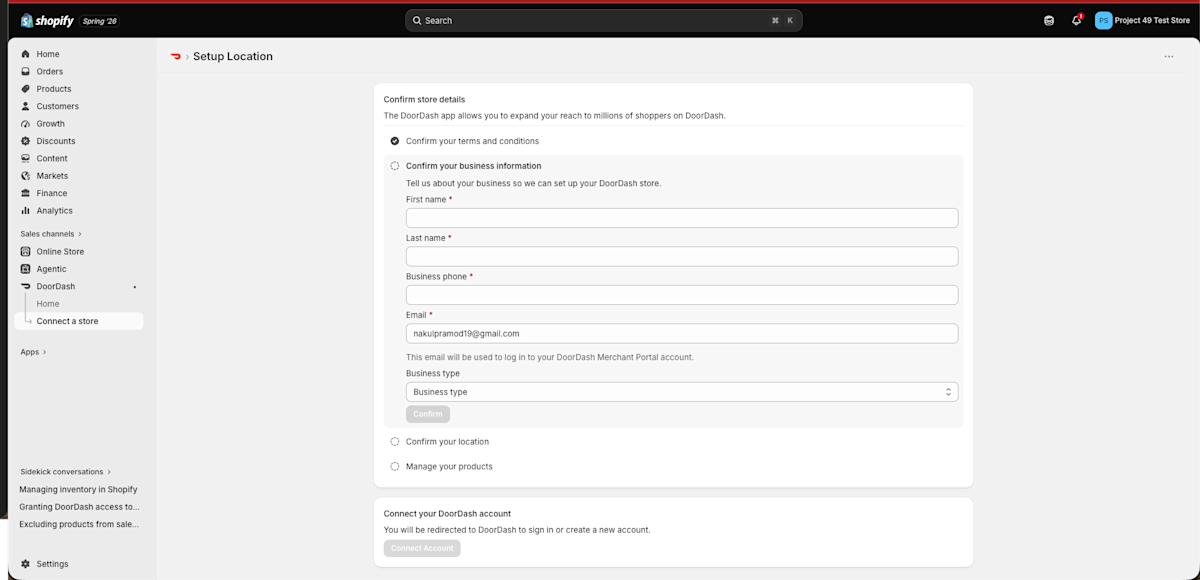Open Managing inventory in Shopify conversation
Image resolution: width=1200 pixels, height=580 pixels.
pos(78,490)
